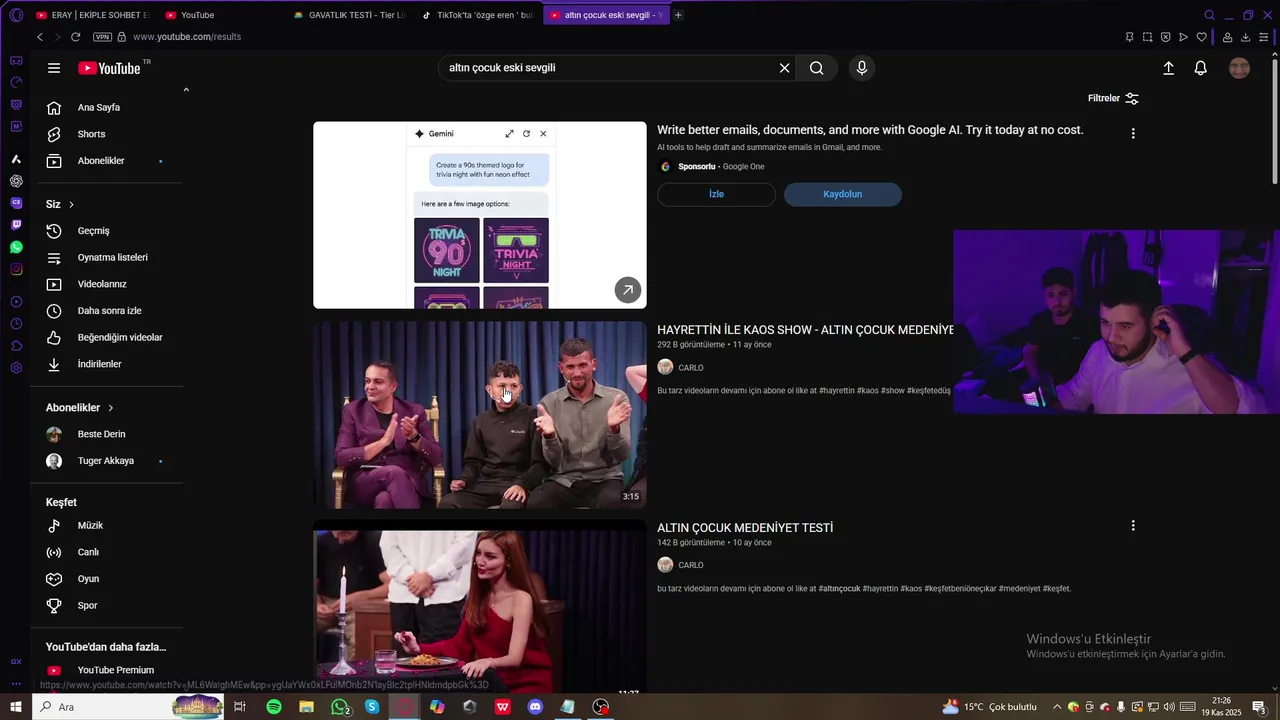Open CARLO channel under the Kaos Show video
This screenshot has height=720, width=1280.
click(691, 368)
